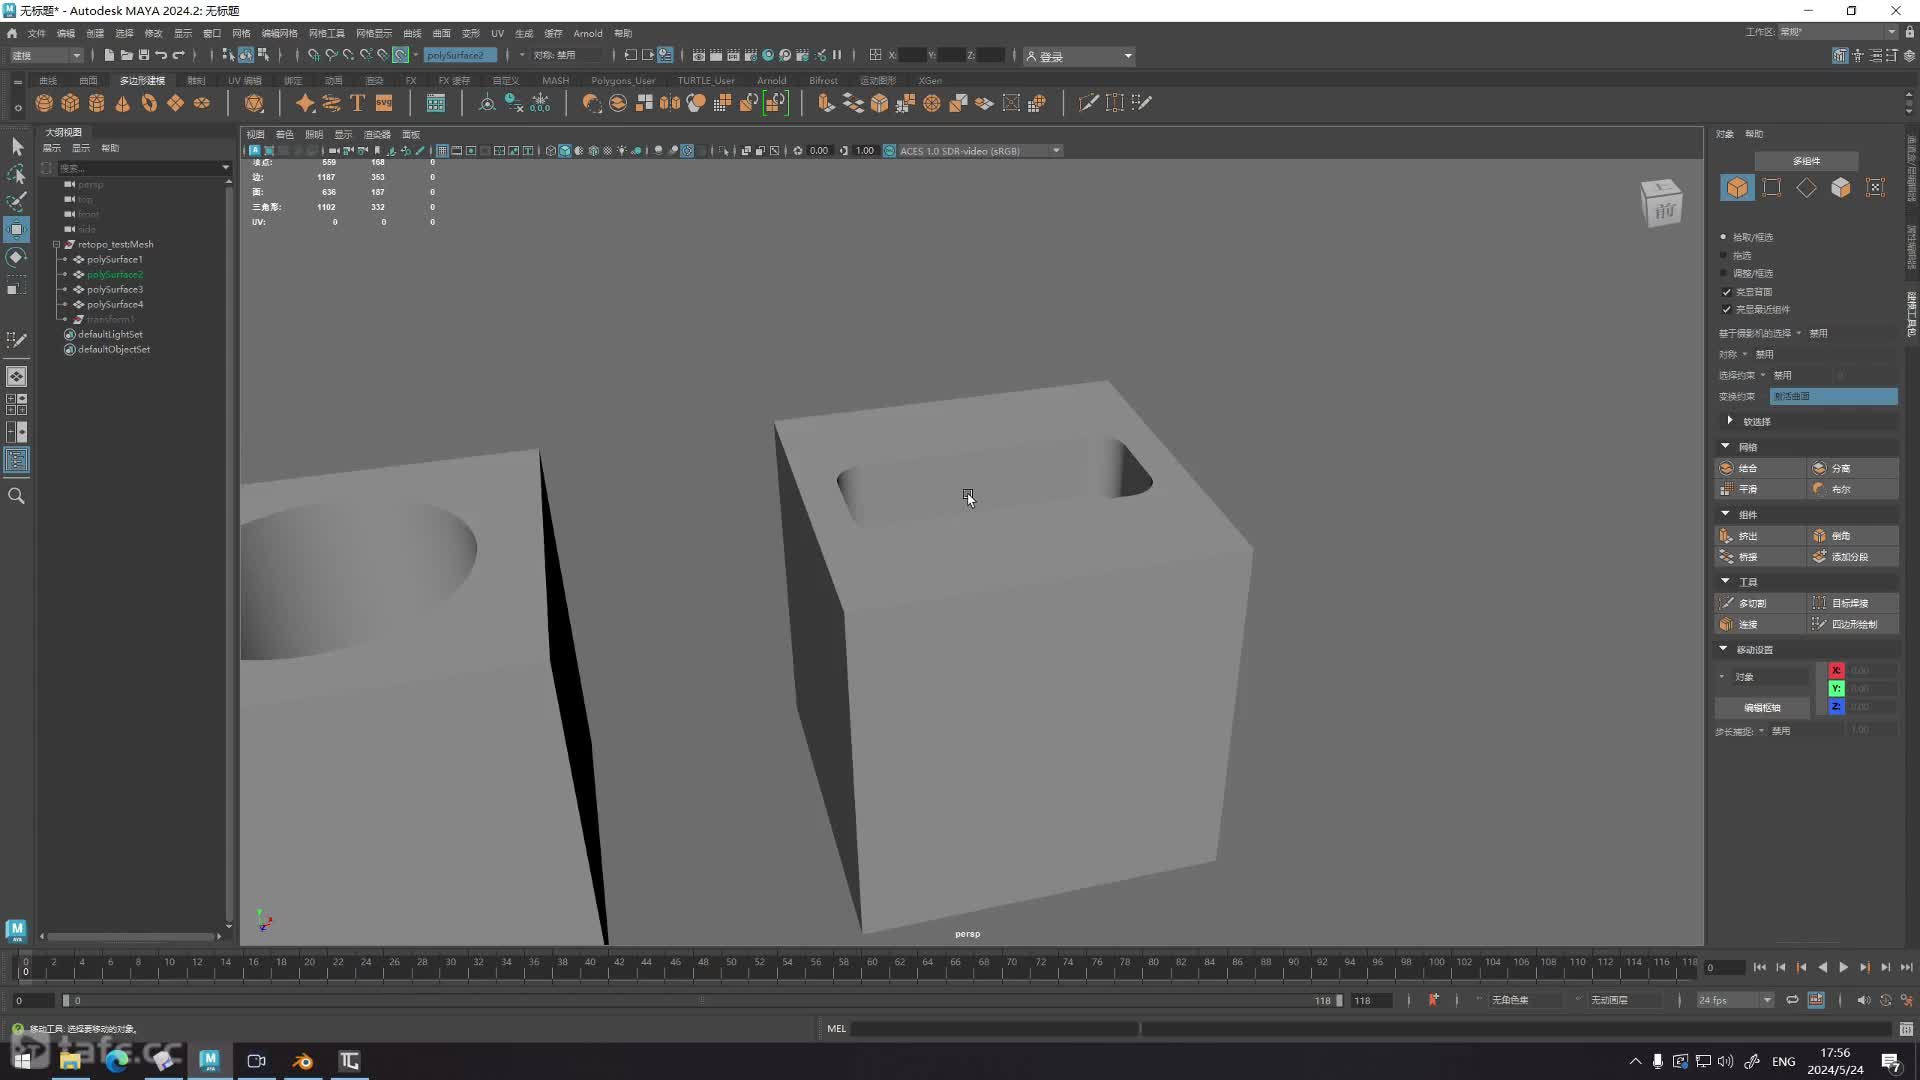Select the 调整/框选 radio option
Image resolution: width=1920 pixels, height=1080 pixels.
[x=1723, y=273]
